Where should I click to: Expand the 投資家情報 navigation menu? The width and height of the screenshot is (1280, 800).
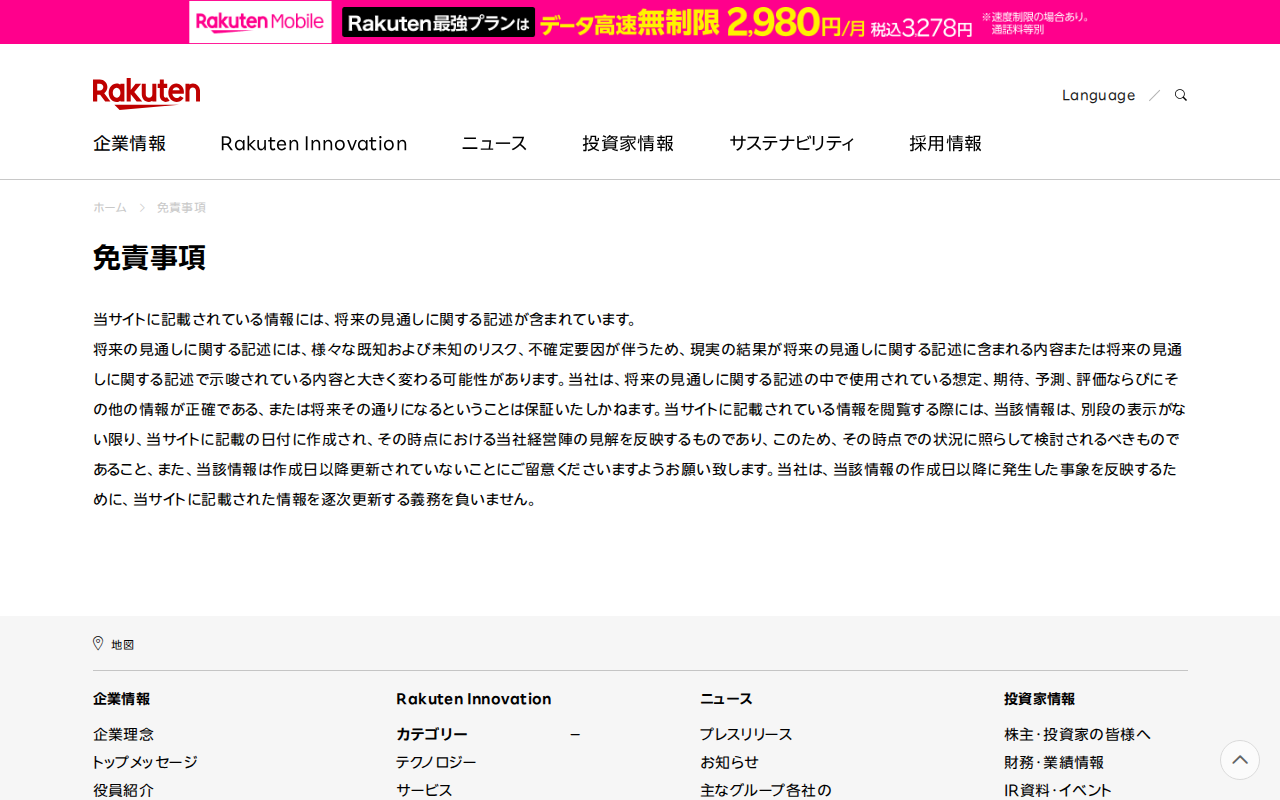click(x=627, y=143)
